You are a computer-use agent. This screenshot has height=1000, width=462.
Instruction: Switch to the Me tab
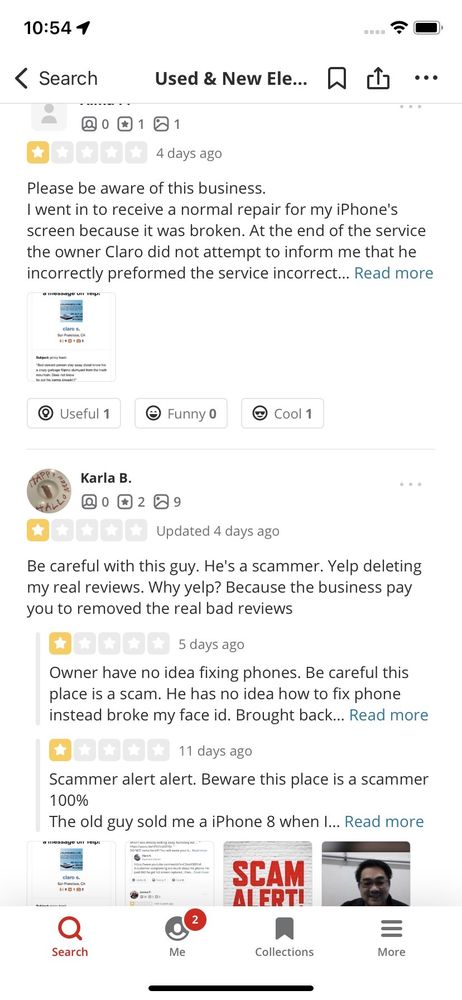click(177, 936)
